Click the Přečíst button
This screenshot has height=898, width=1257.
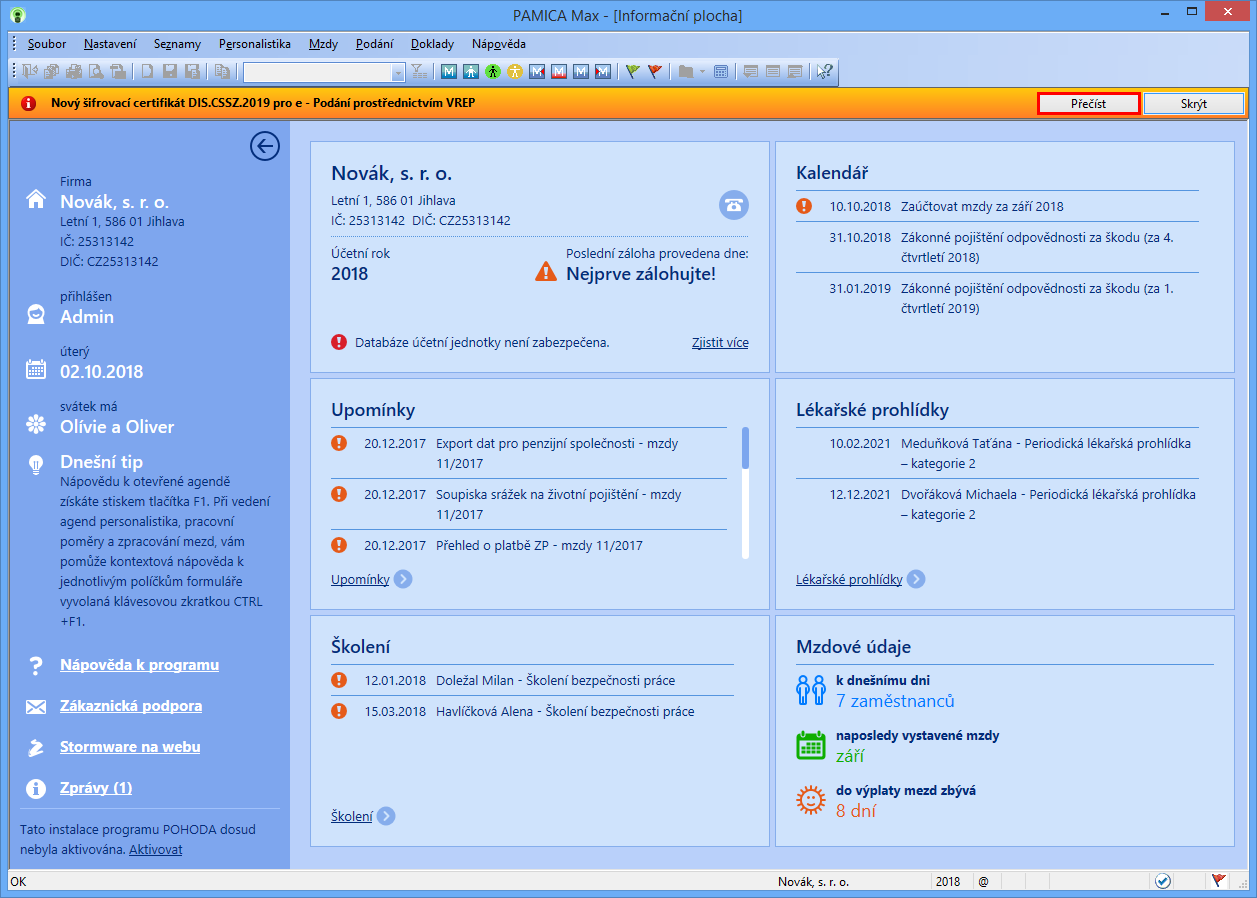(x=1089, y=103)
